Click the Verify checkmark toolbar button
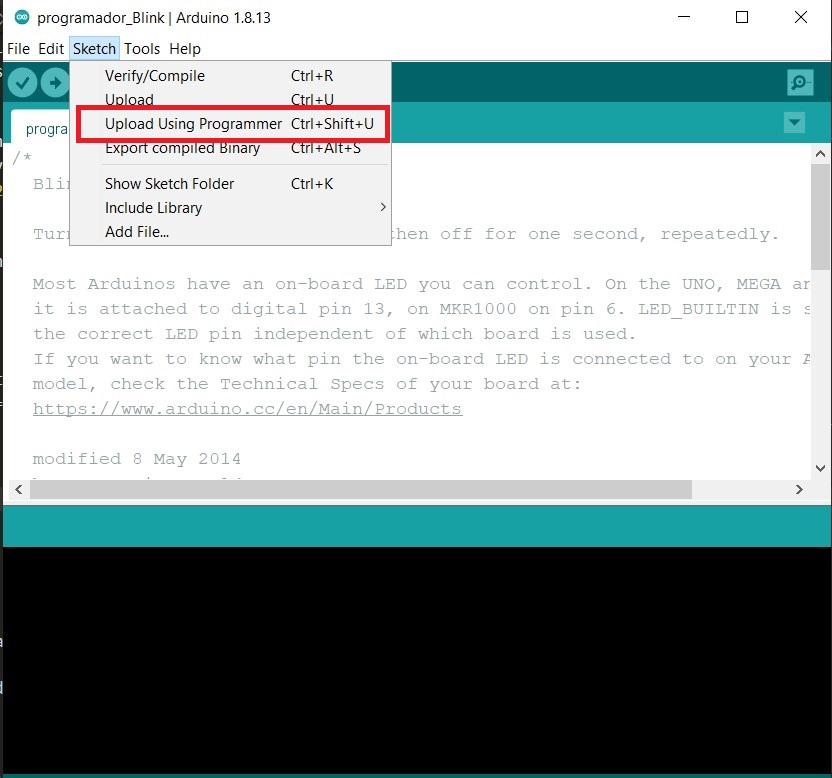 click(22, 83)
